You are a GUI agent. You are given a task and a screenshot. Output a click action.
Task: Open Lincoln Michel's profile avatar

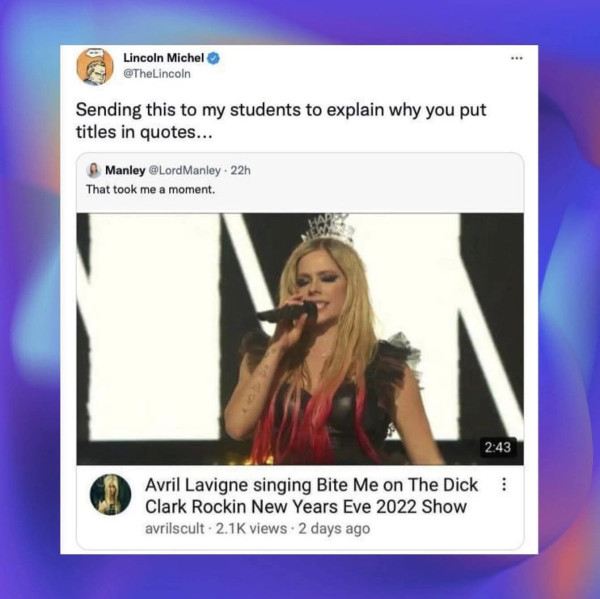coord(95,66)
